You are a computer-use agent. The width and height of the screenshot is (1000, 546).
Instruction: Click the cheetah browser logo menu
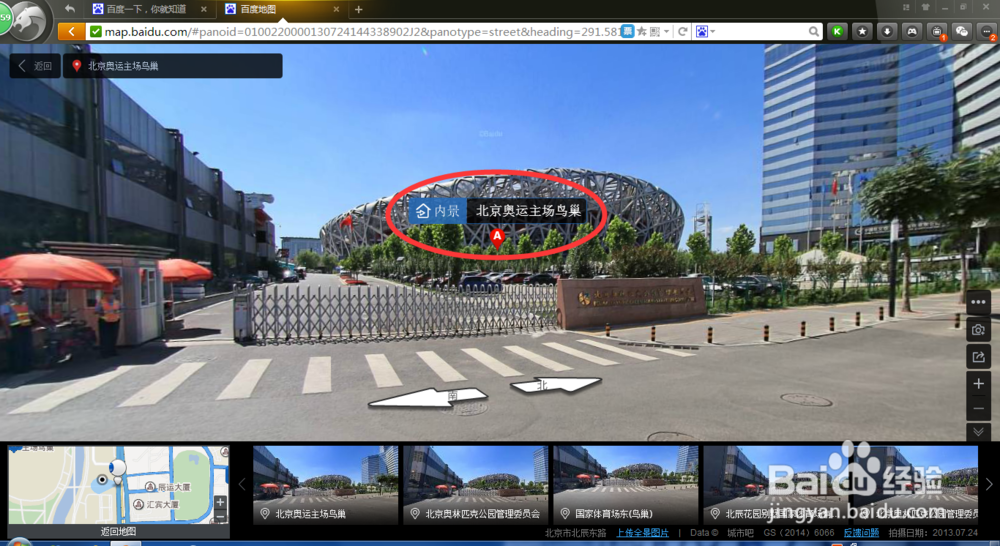coord(29,20)
